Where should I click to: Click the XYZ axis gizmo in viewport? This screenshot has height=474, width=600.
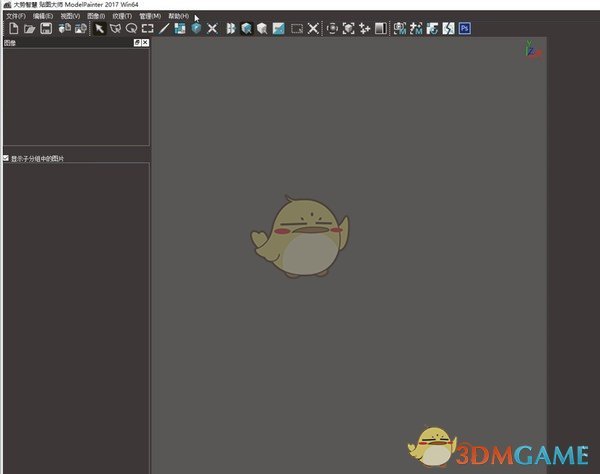click(533, 49)
